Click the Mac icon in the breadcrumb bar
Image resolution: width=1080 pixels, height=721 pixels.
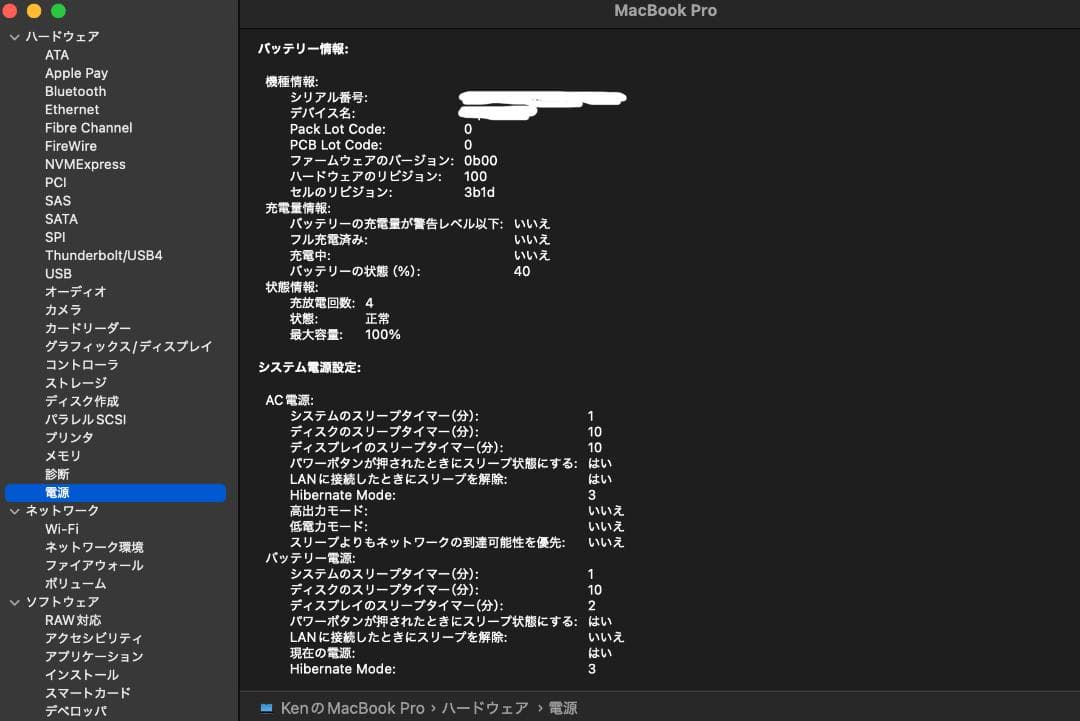click(x=267, y=707)
